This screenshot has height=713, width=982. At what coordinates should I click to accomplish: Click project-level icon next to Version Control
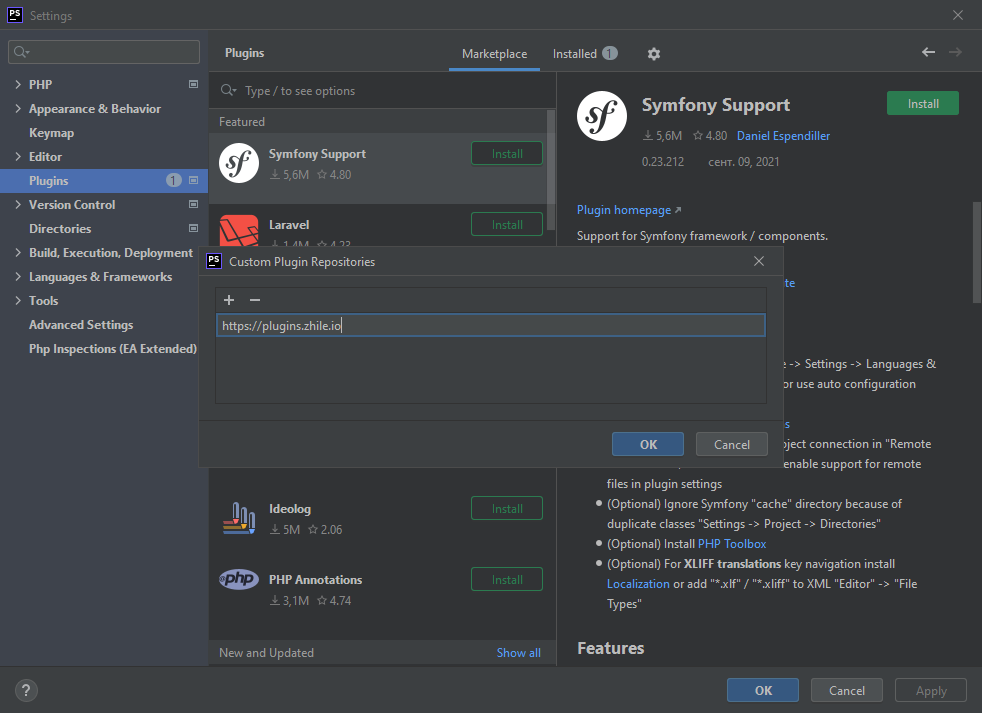(194, 204)
